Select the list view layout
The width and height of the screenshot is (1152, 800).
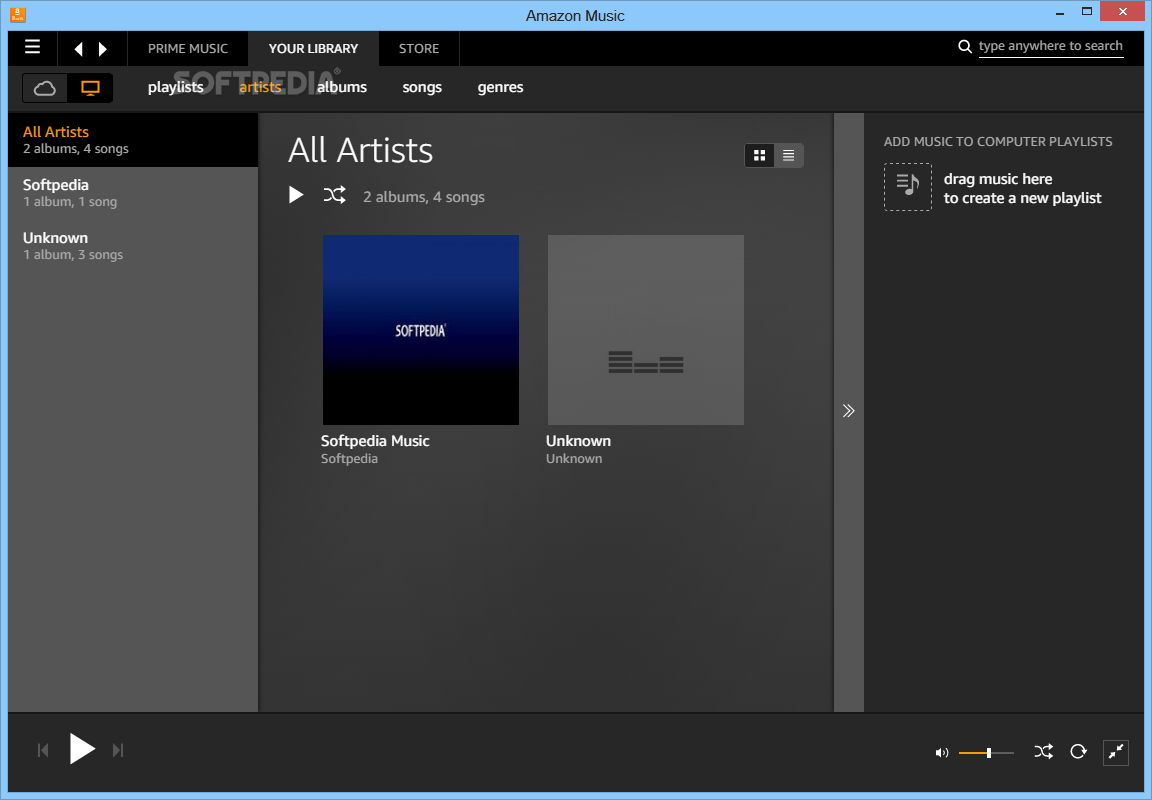pyautogui.click(x=788, y=155)
